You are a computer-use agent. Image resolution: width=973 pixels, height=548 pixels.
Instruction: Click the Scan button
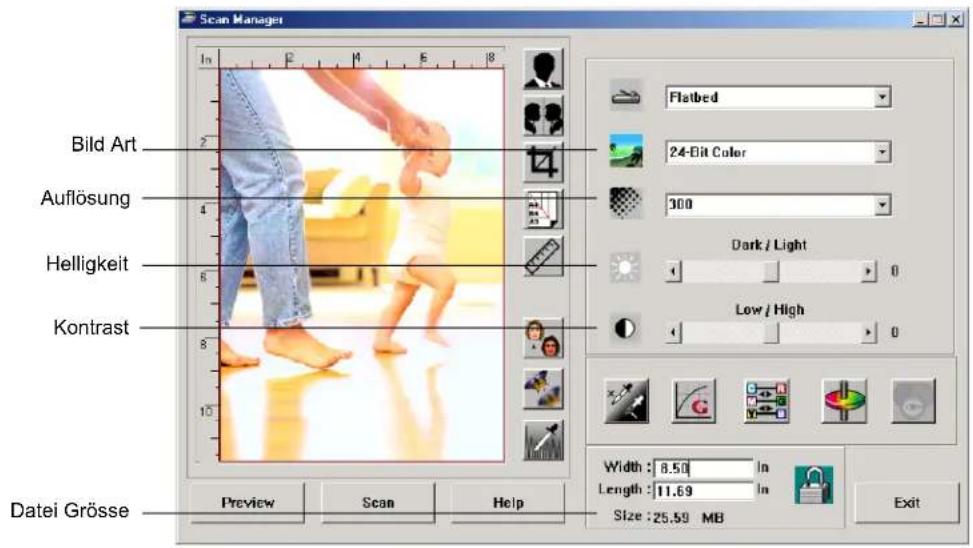[378, 503]
